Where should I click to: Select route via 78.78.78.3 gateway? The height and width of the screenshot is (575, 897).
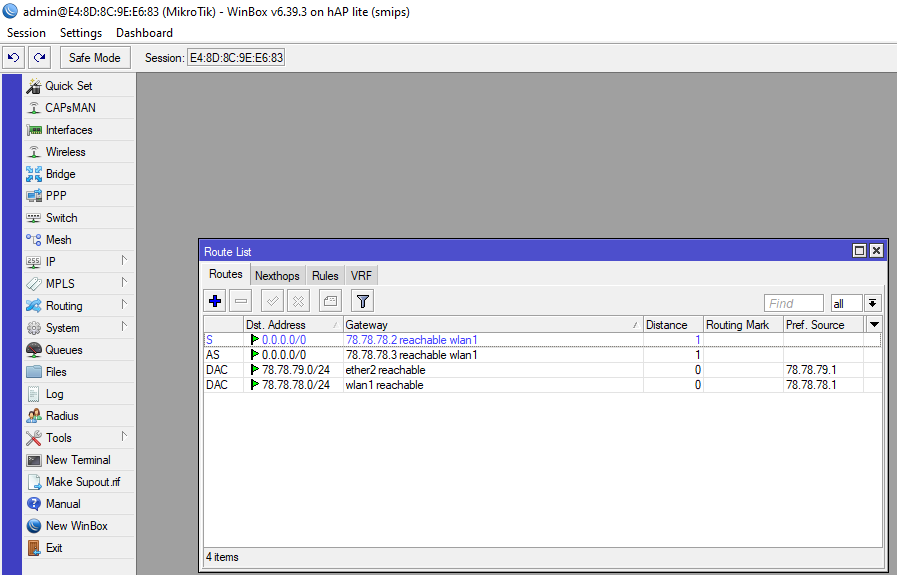pyautogui.click(x=542, y=355)
